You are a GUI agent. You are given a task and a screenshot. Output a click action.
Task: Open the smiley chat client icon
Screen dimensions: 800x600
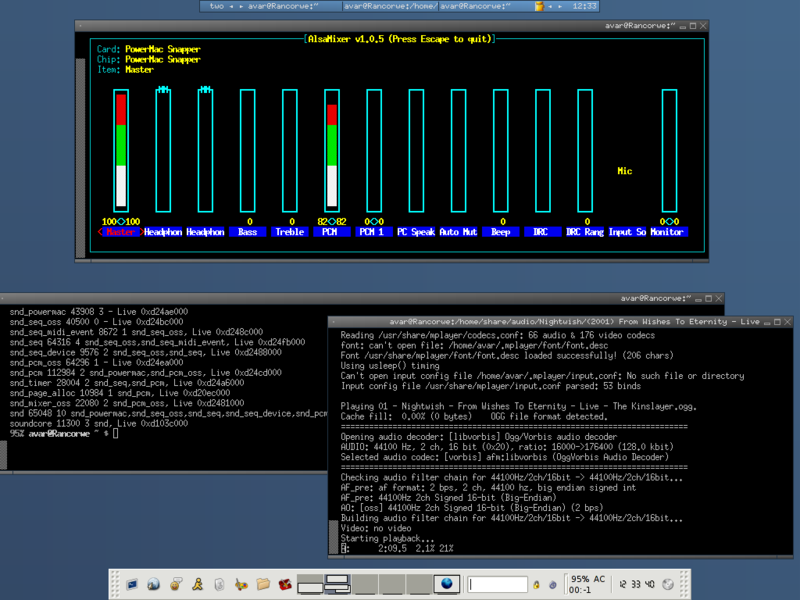click(175, 585)
